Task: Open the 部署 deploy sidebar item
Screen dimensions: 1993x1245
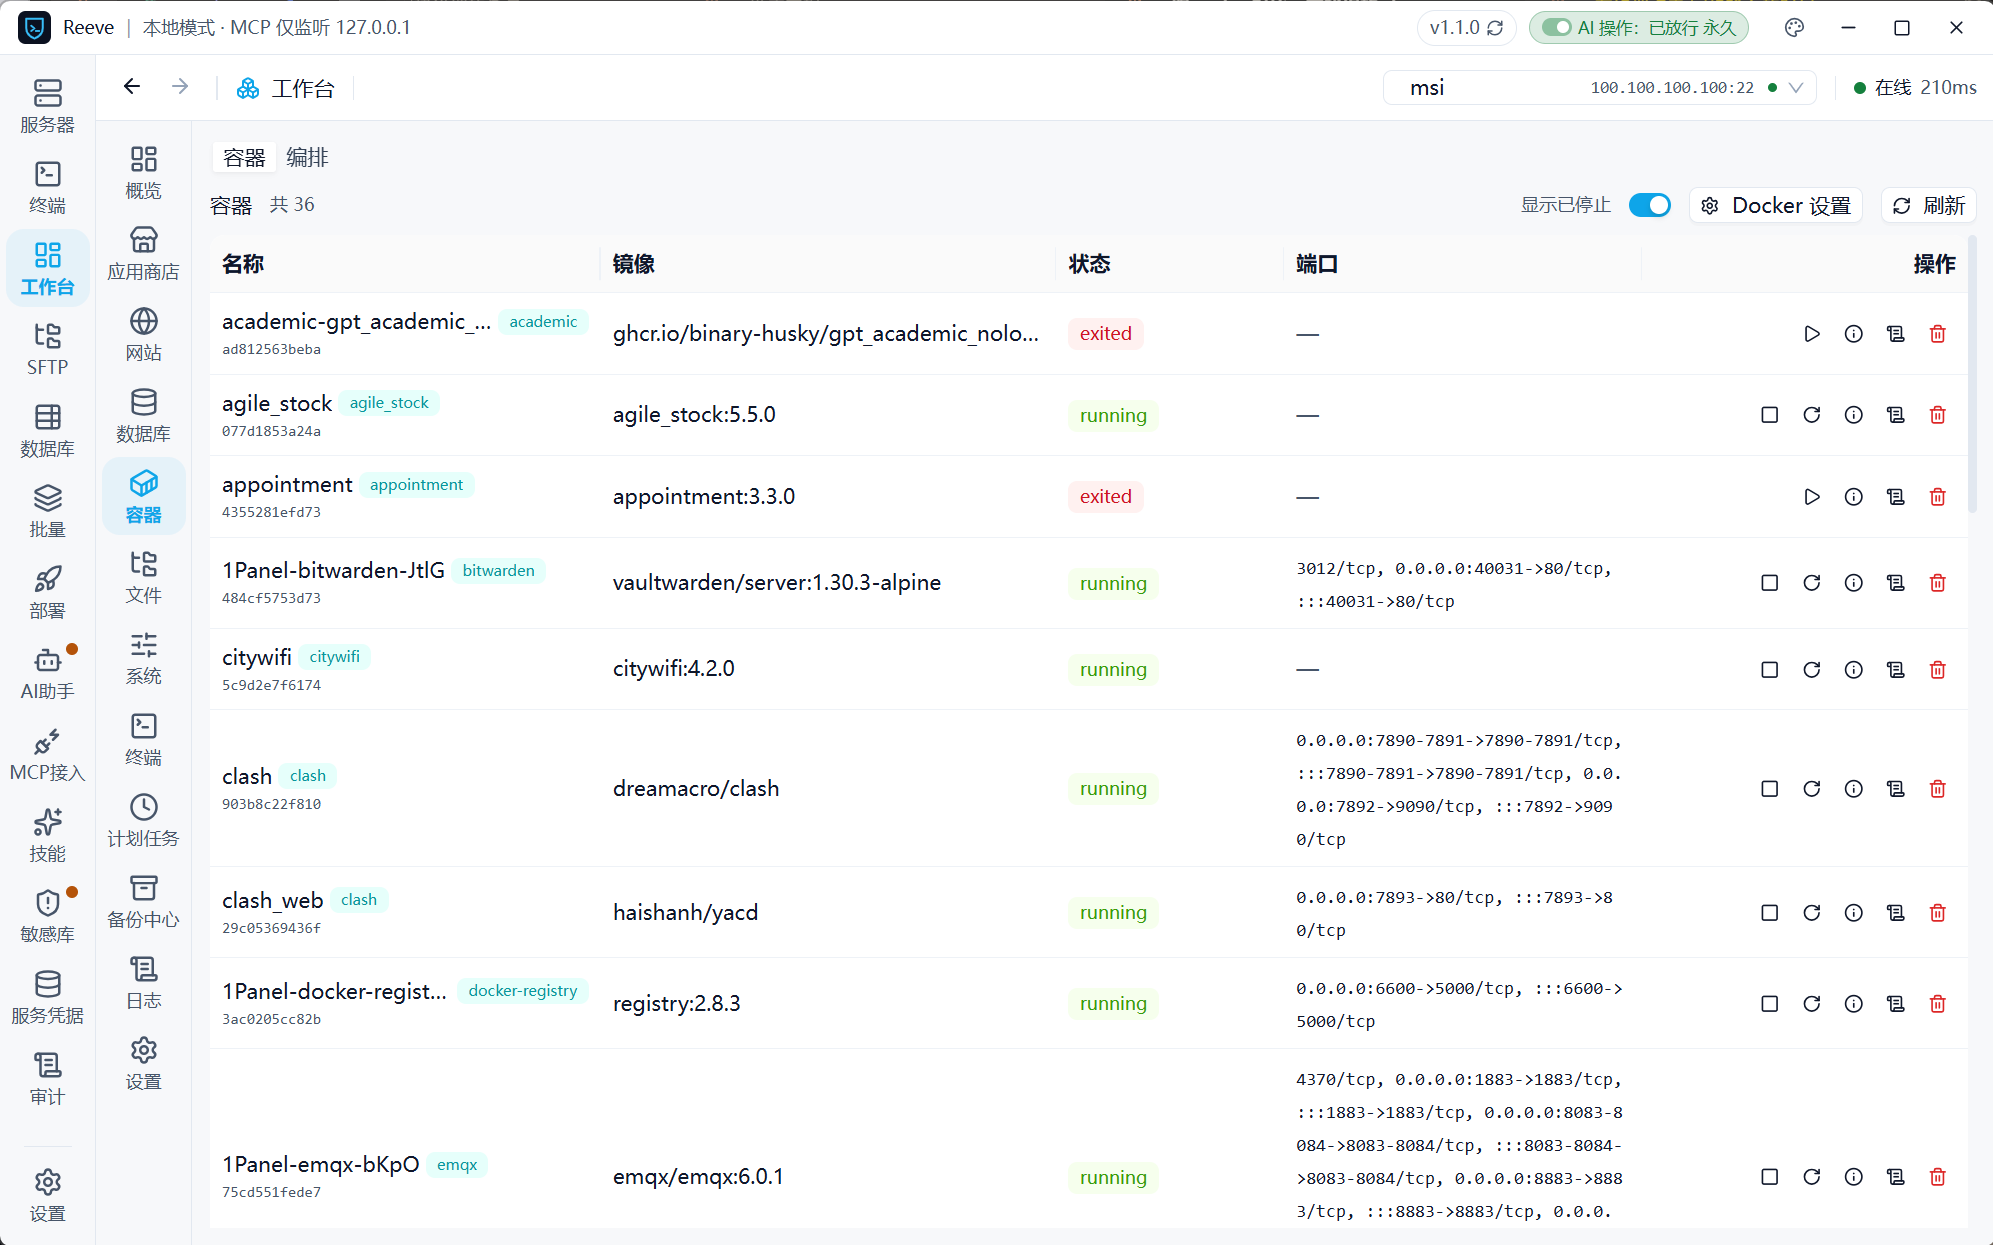Action: [x=47, y=592]
